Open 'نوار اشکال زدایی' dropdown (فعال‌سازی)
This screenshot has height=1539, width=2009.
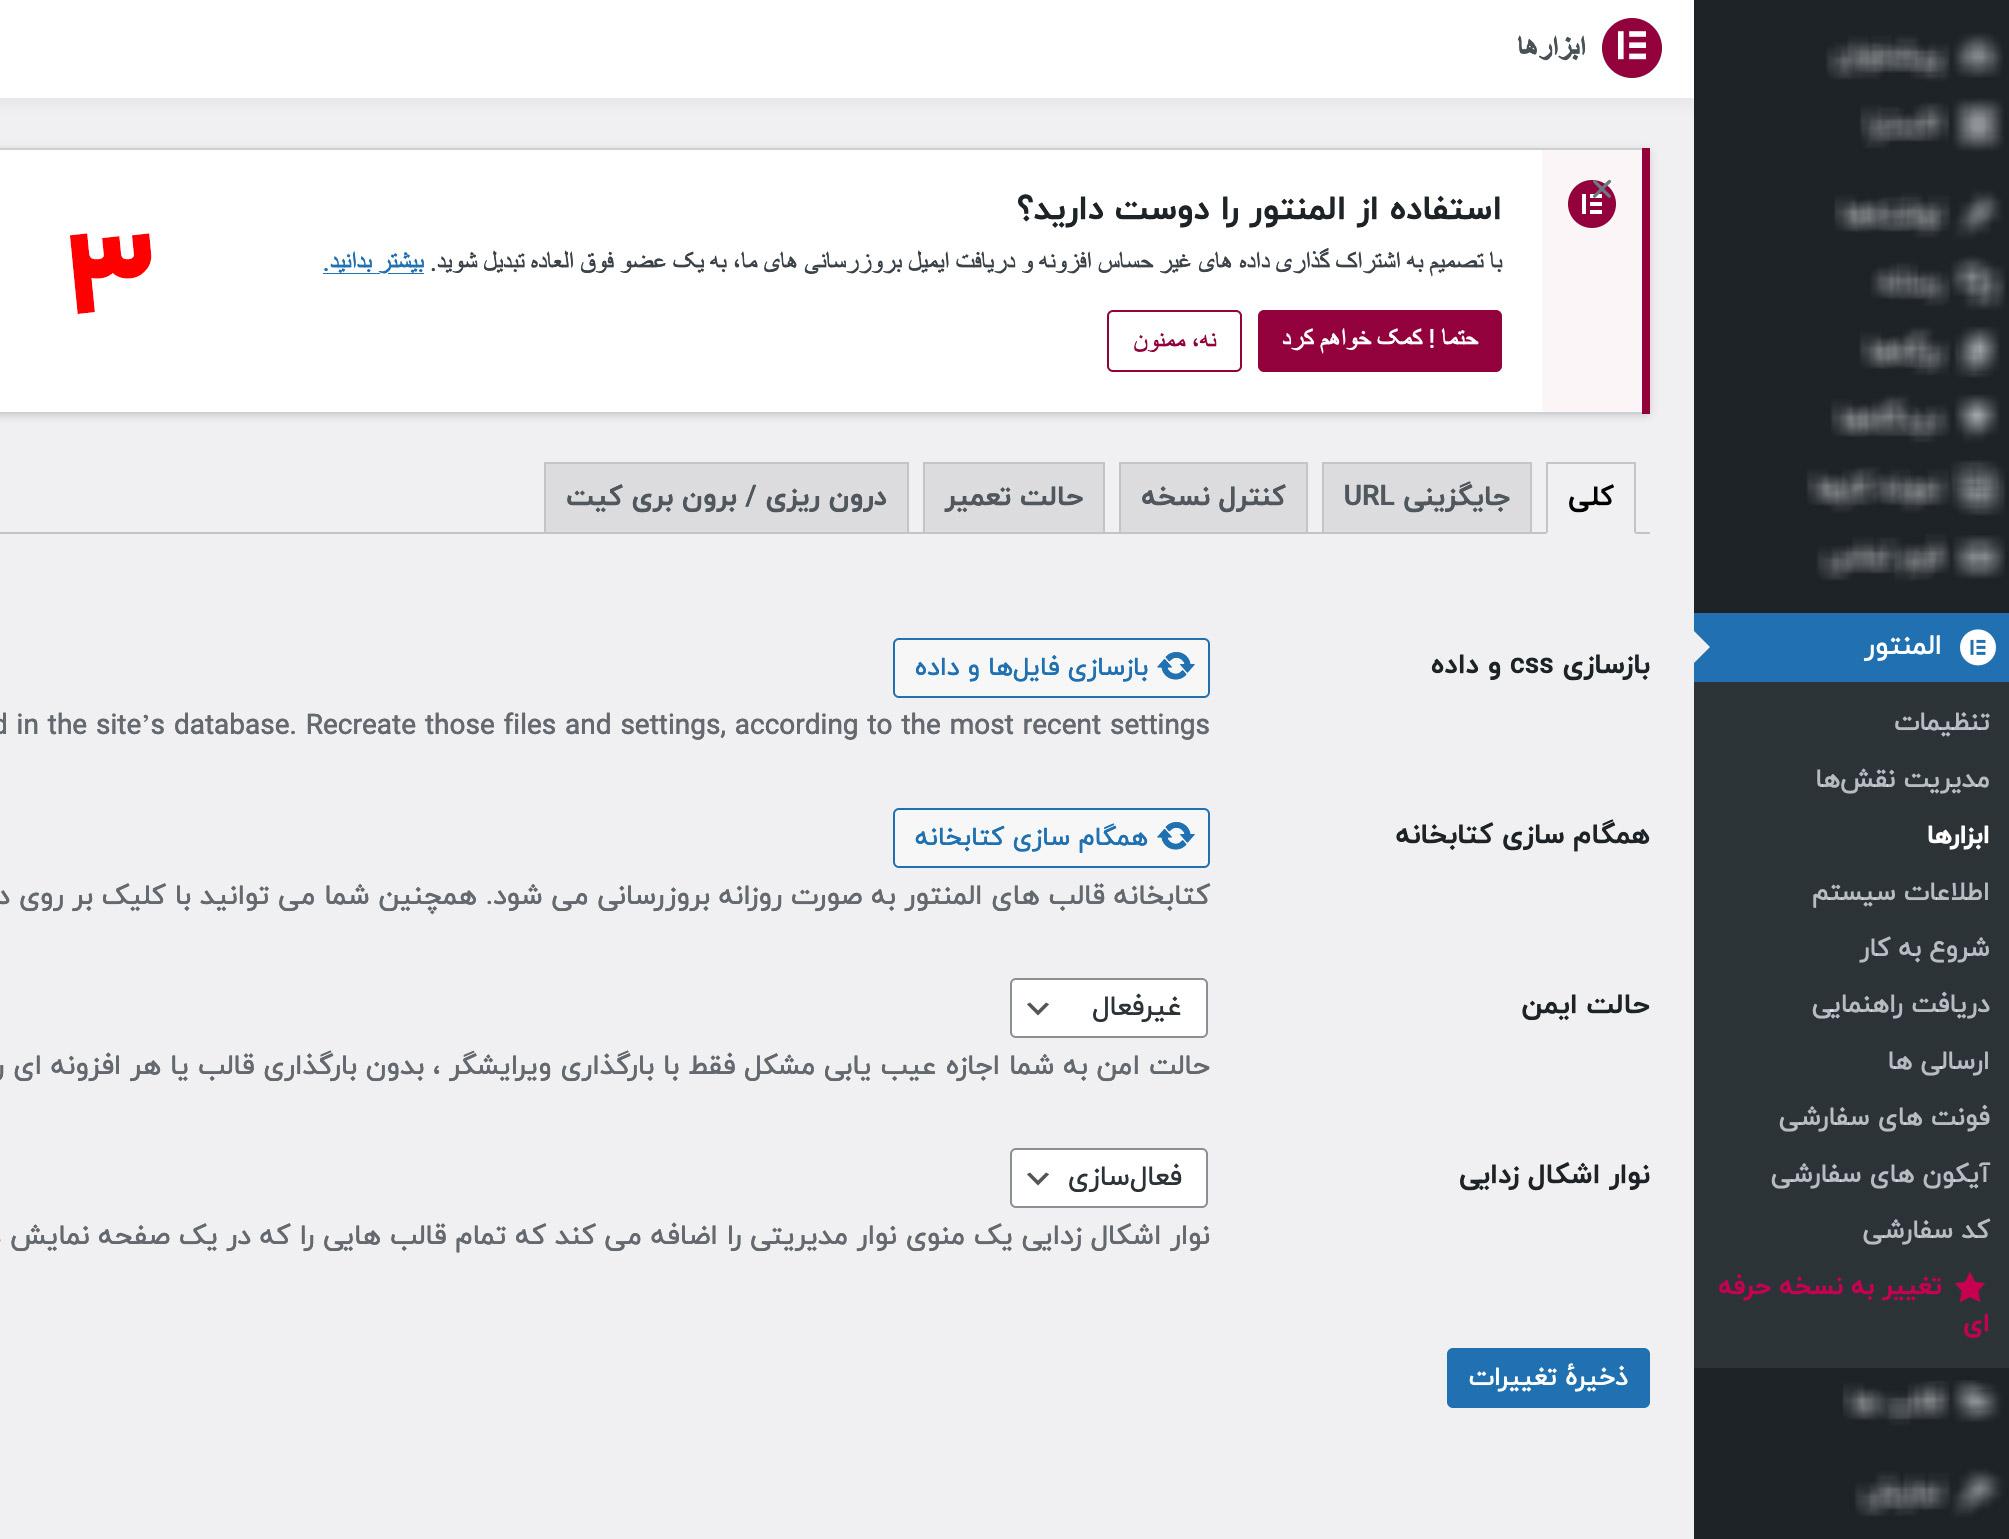1109,1177
